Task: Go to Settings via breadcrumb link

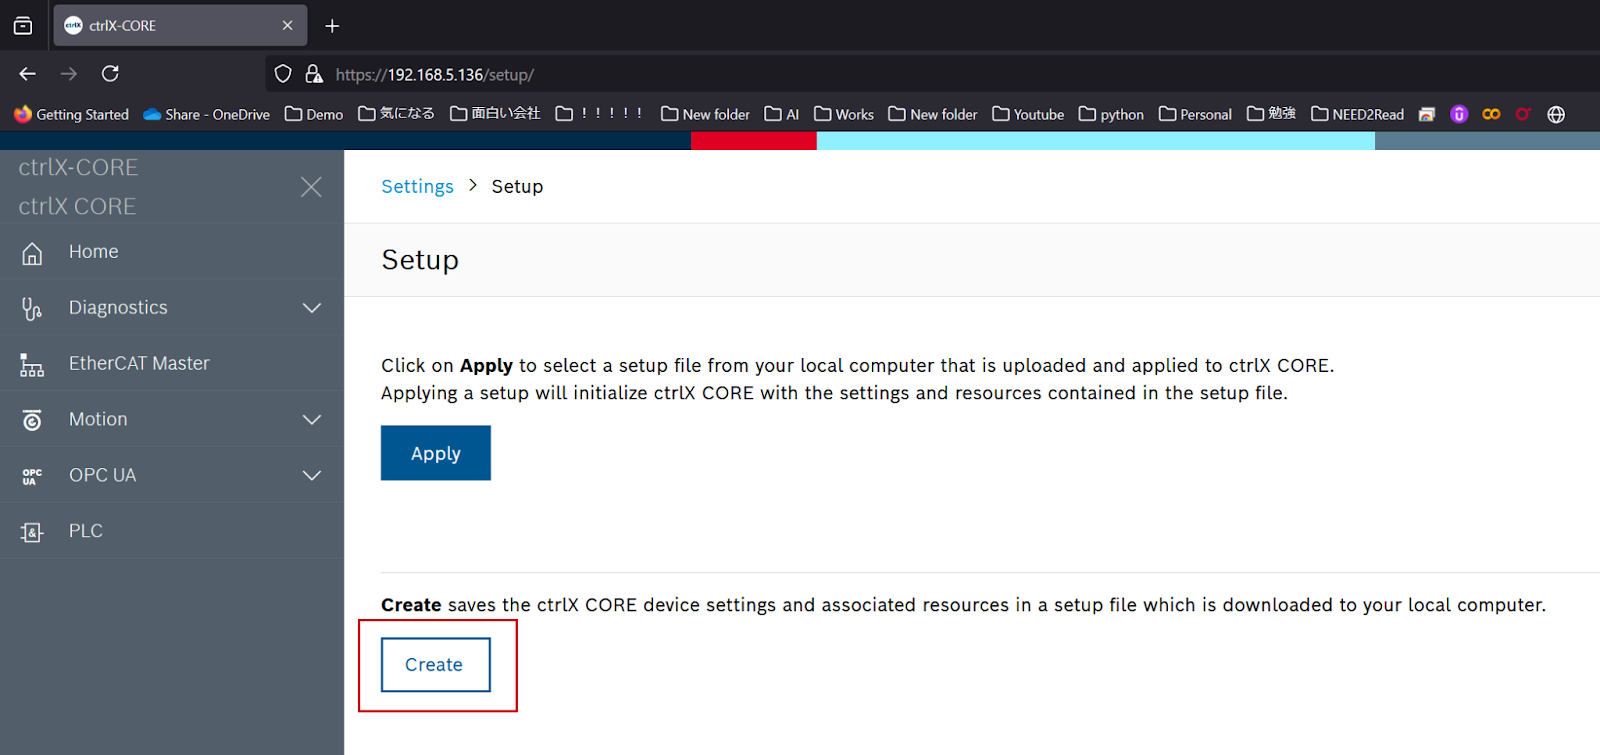Action: point(417,187)
